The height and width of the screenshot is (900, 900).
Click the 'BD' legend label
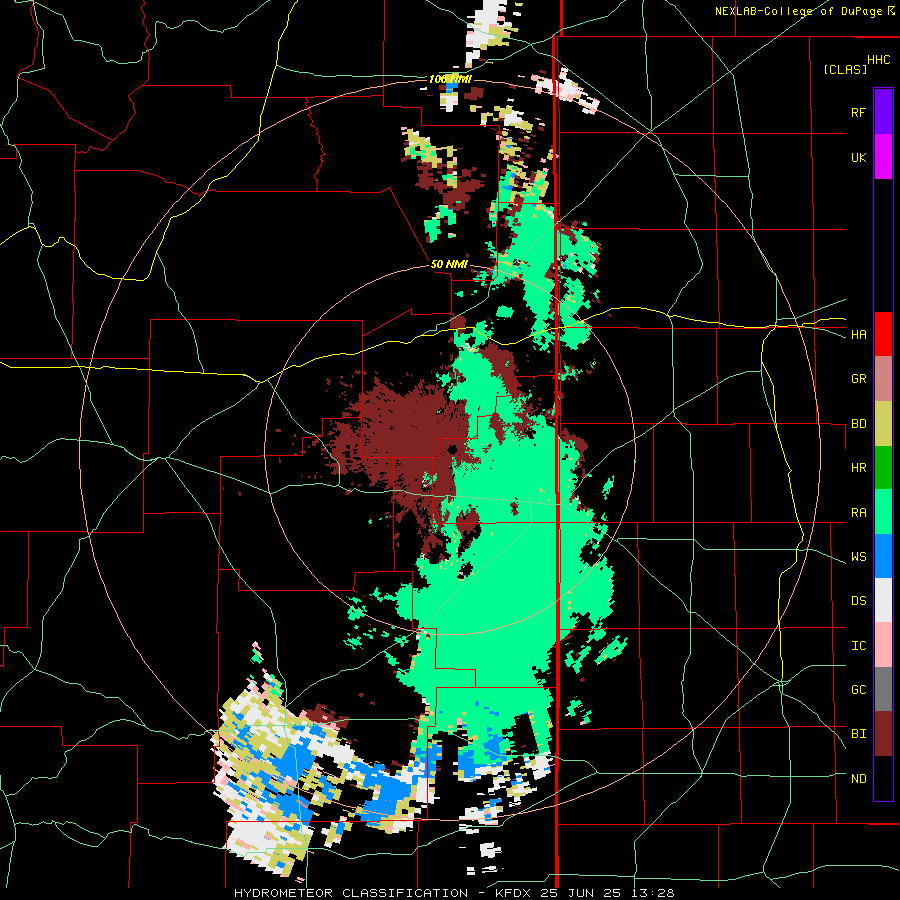click(x=858, y=424)
